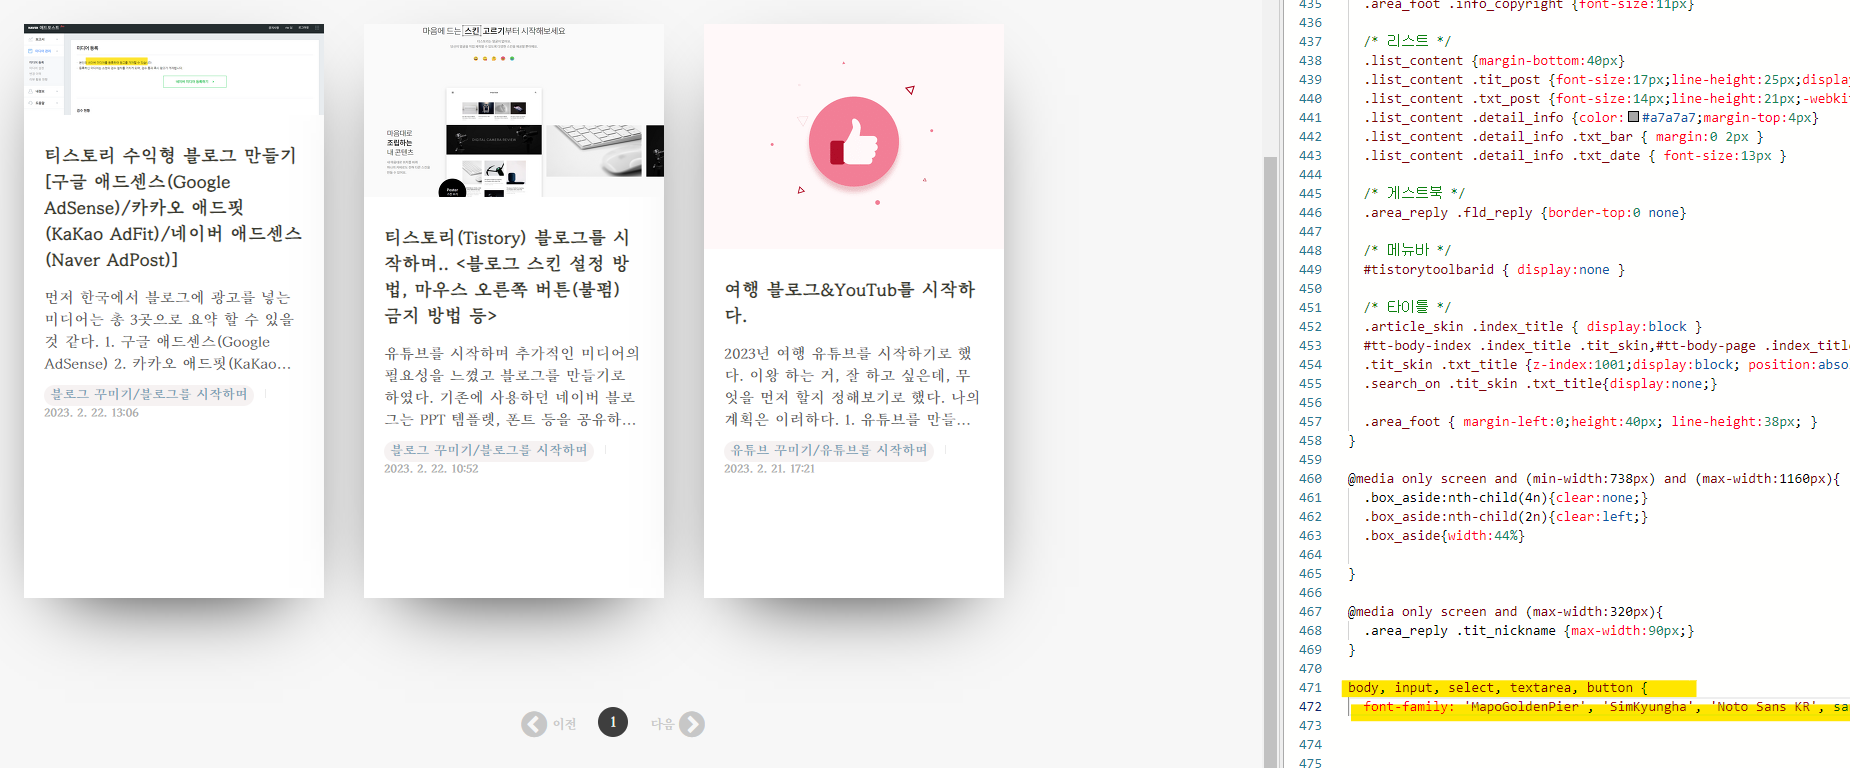Click summary text starting 먼저 한국에서 블로그에
This screenshot has height=768, width=1856.
point(170,330)
